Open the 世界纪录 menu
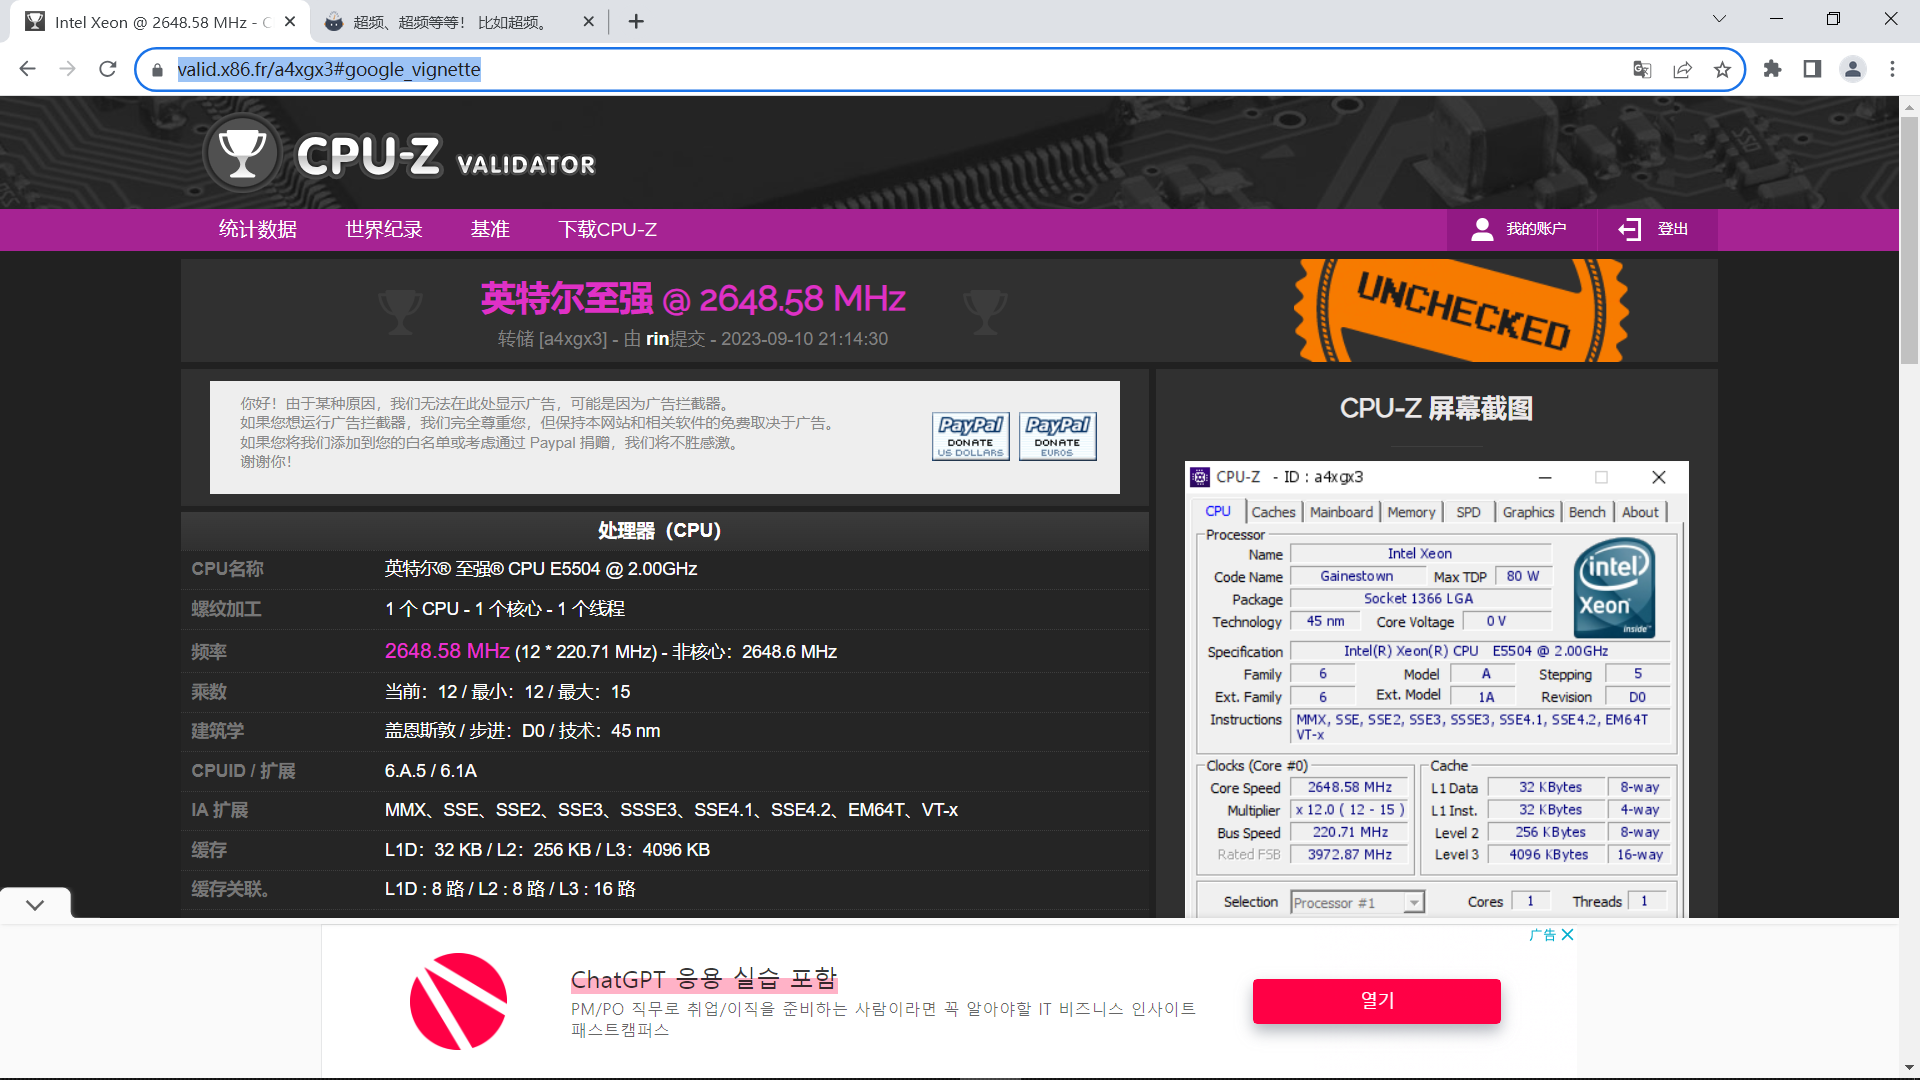Viewport: 1920px width, 1080px height. pos(384,230)
